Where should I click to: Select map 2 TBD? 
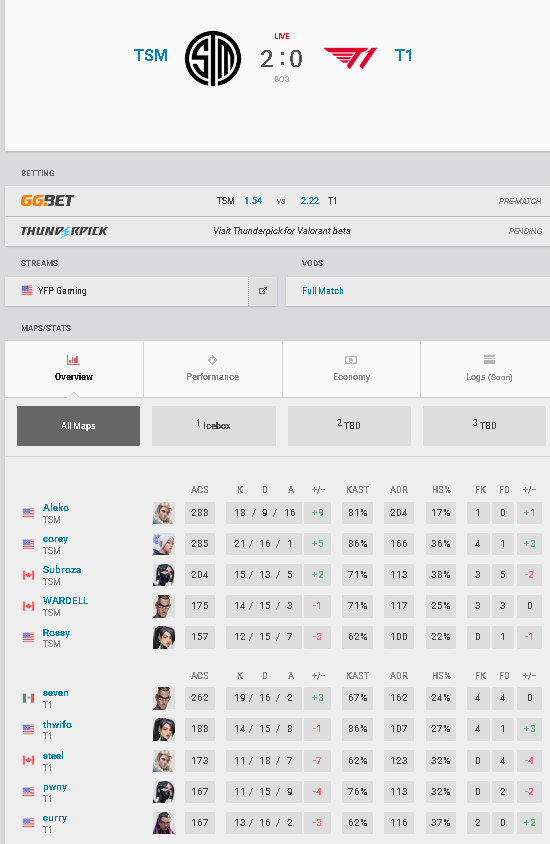(x=349, y=426)
